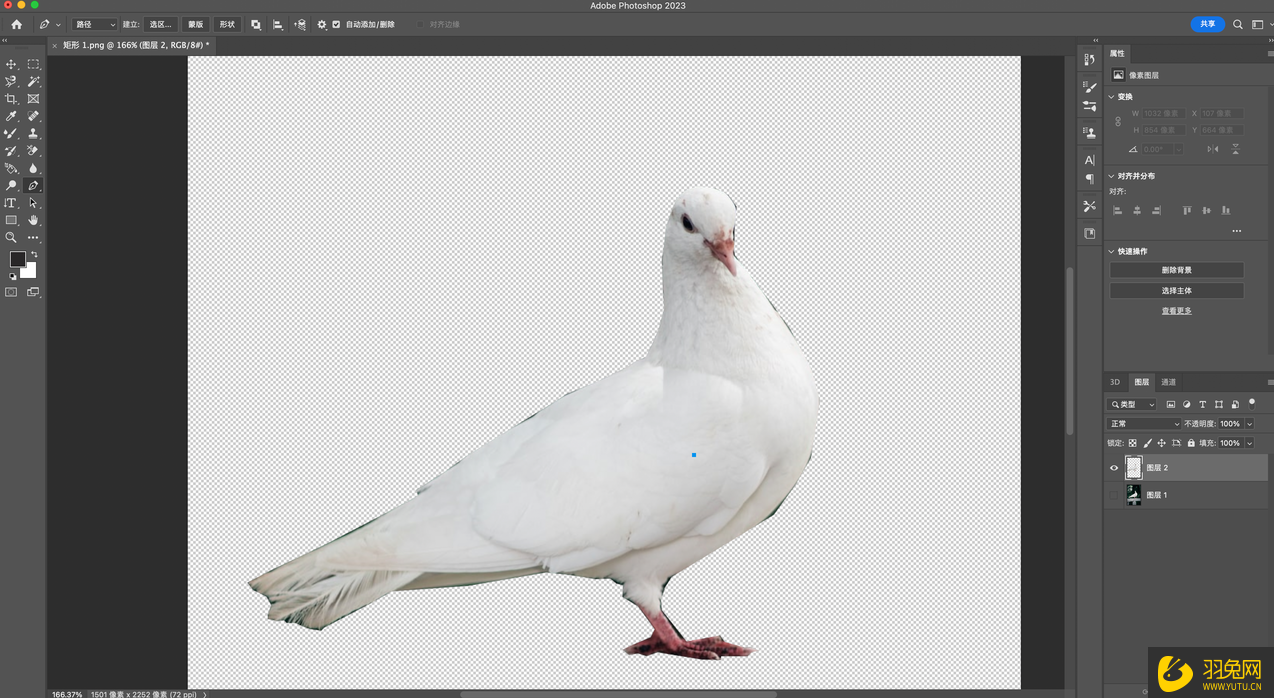Click the active Pen tool in toolbox

pos(33,186)
